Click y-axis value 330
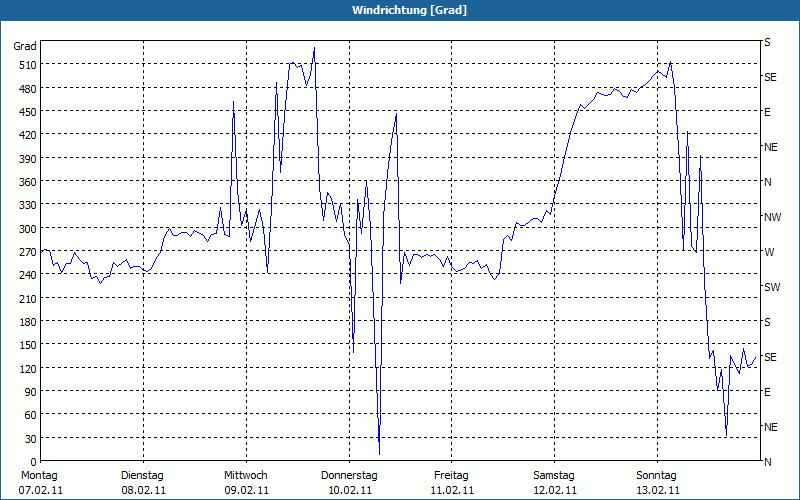This screenshot has height=500, width=800. point(28,205)
